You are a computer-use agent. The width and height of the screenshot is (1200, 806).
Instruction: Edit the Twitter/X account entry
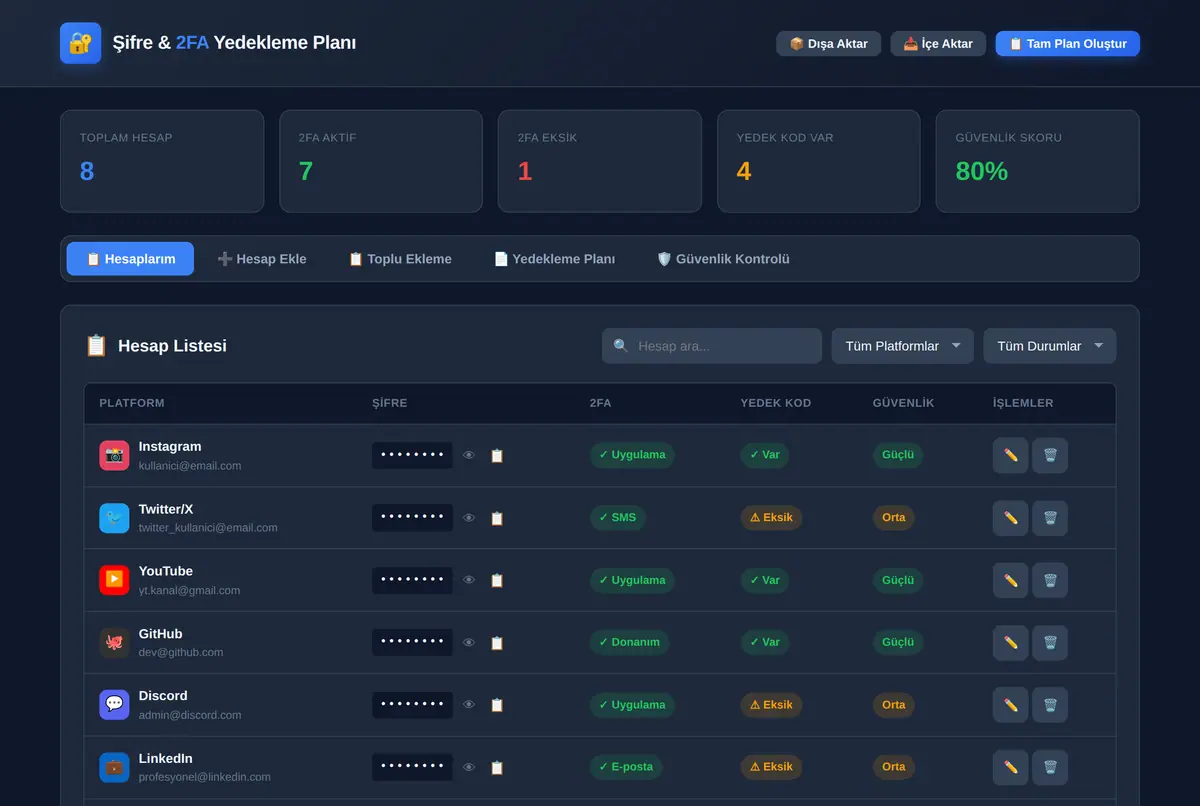[x=1010, y=518]
